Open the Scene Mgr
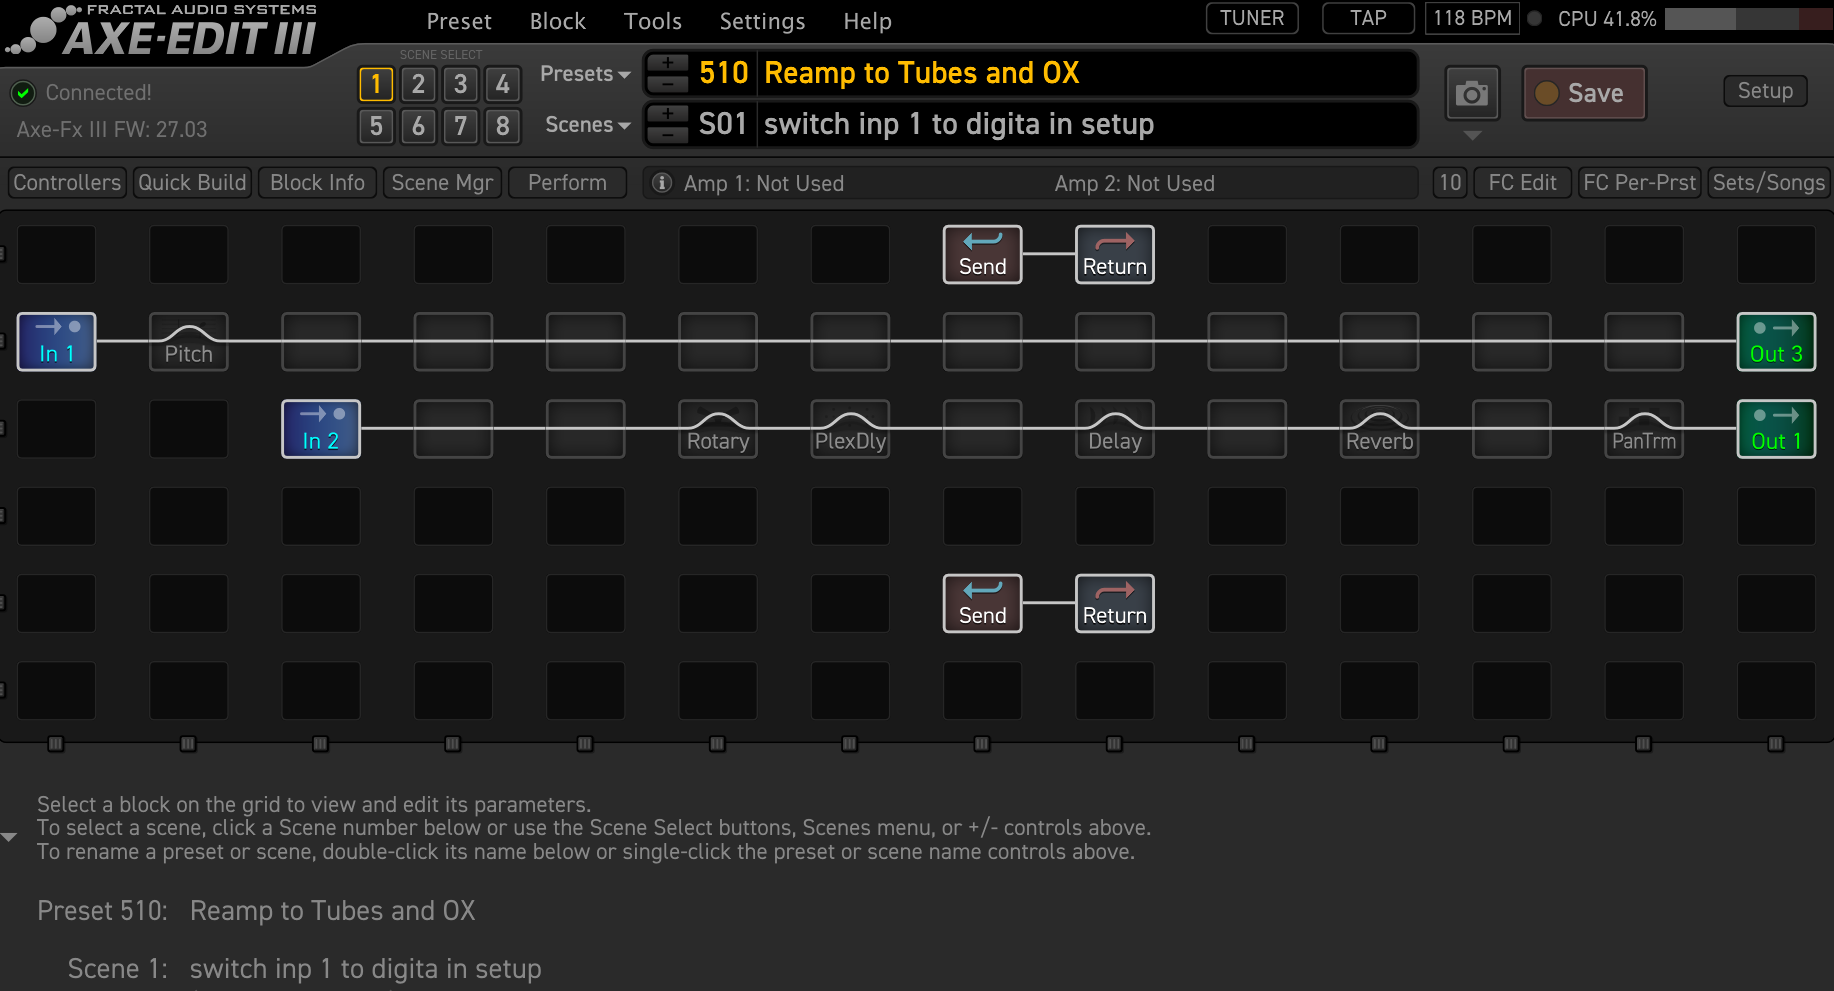Screen dimensions: 1834x991 442,183
